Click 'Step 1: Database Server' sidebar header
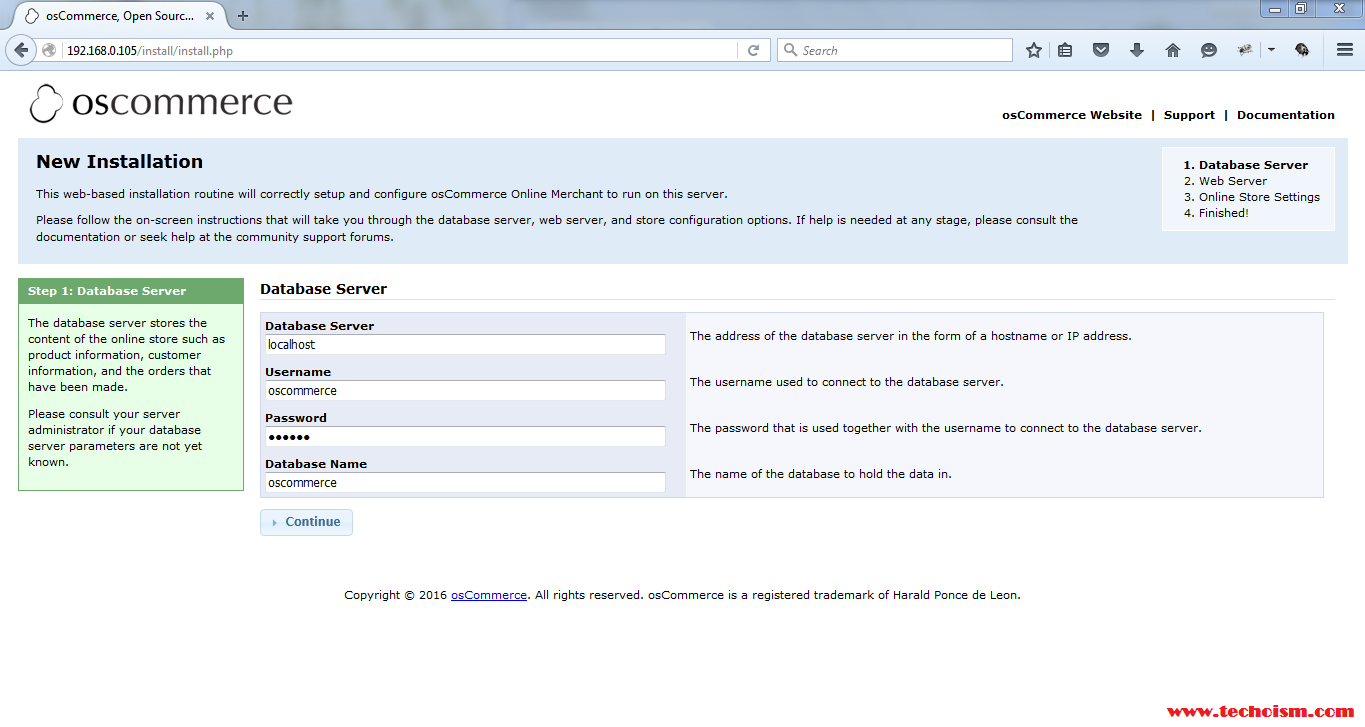The image size is (1365, 727). tap(131, 291)
